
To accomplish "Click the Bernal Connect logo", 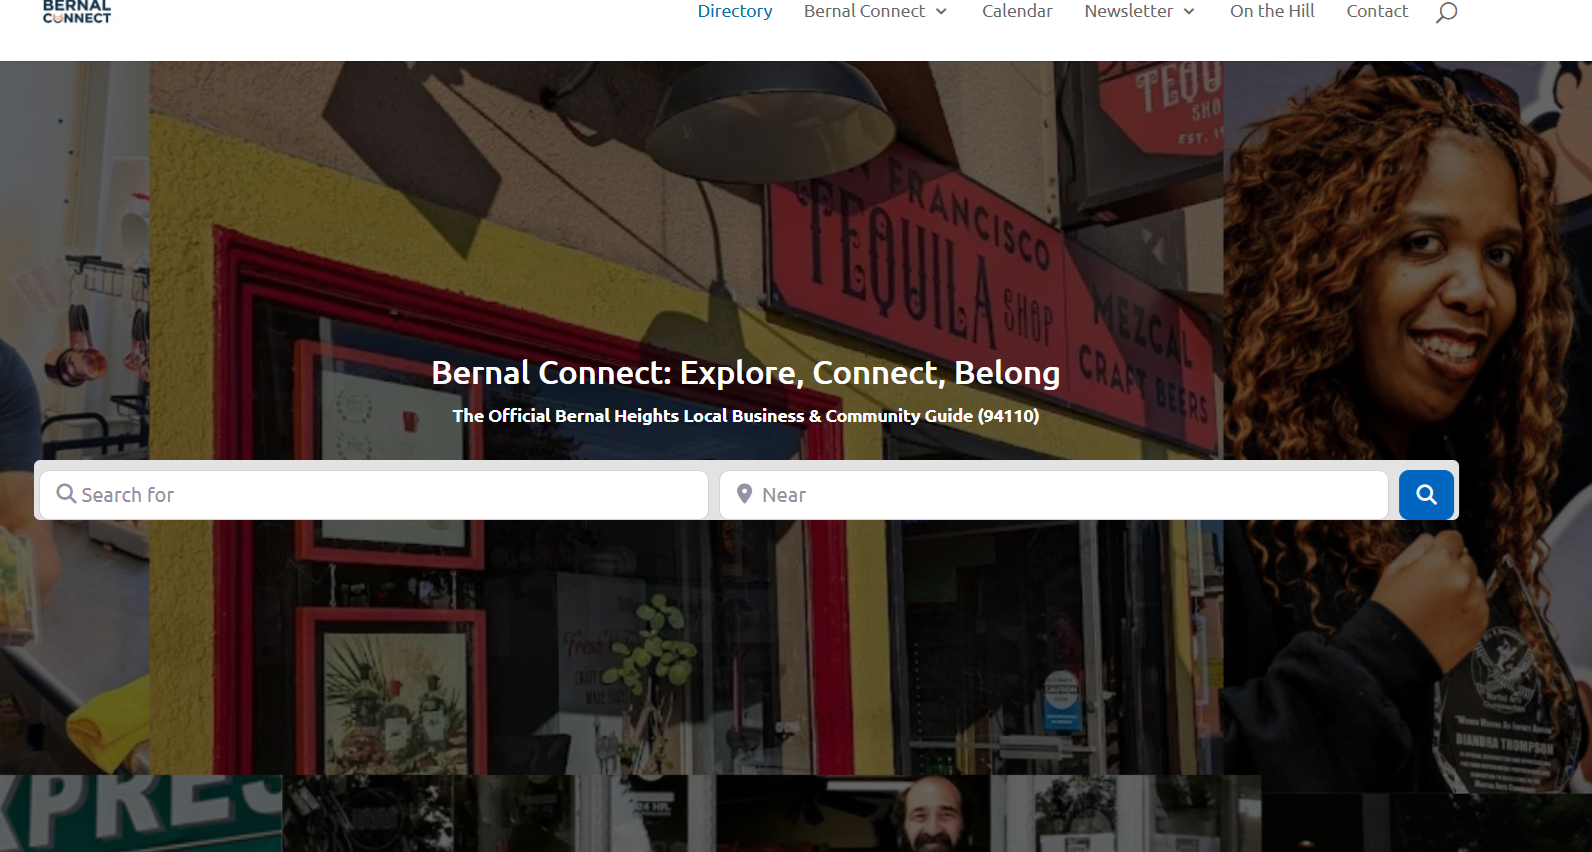I will [x=77, y=12].
